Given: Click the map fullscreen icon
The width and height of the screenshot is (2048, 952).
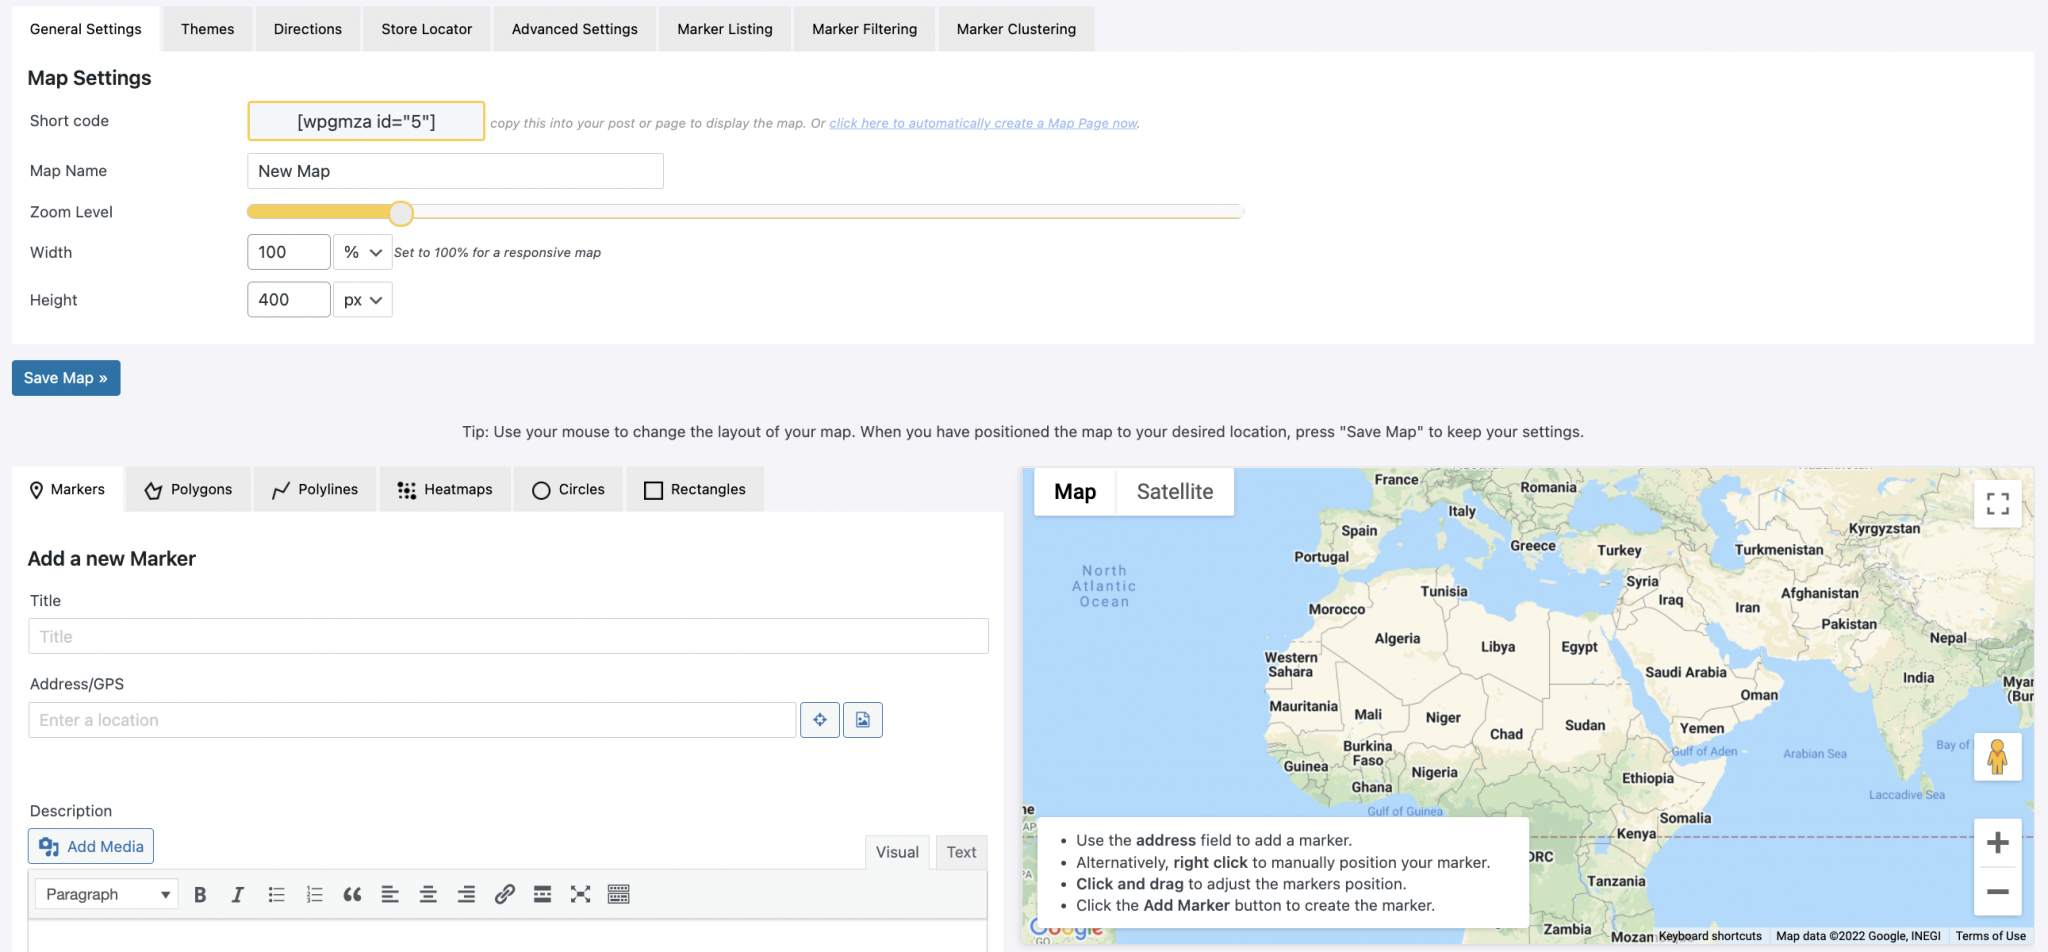Looking at the screenshot, I should tap(1997, 504).
